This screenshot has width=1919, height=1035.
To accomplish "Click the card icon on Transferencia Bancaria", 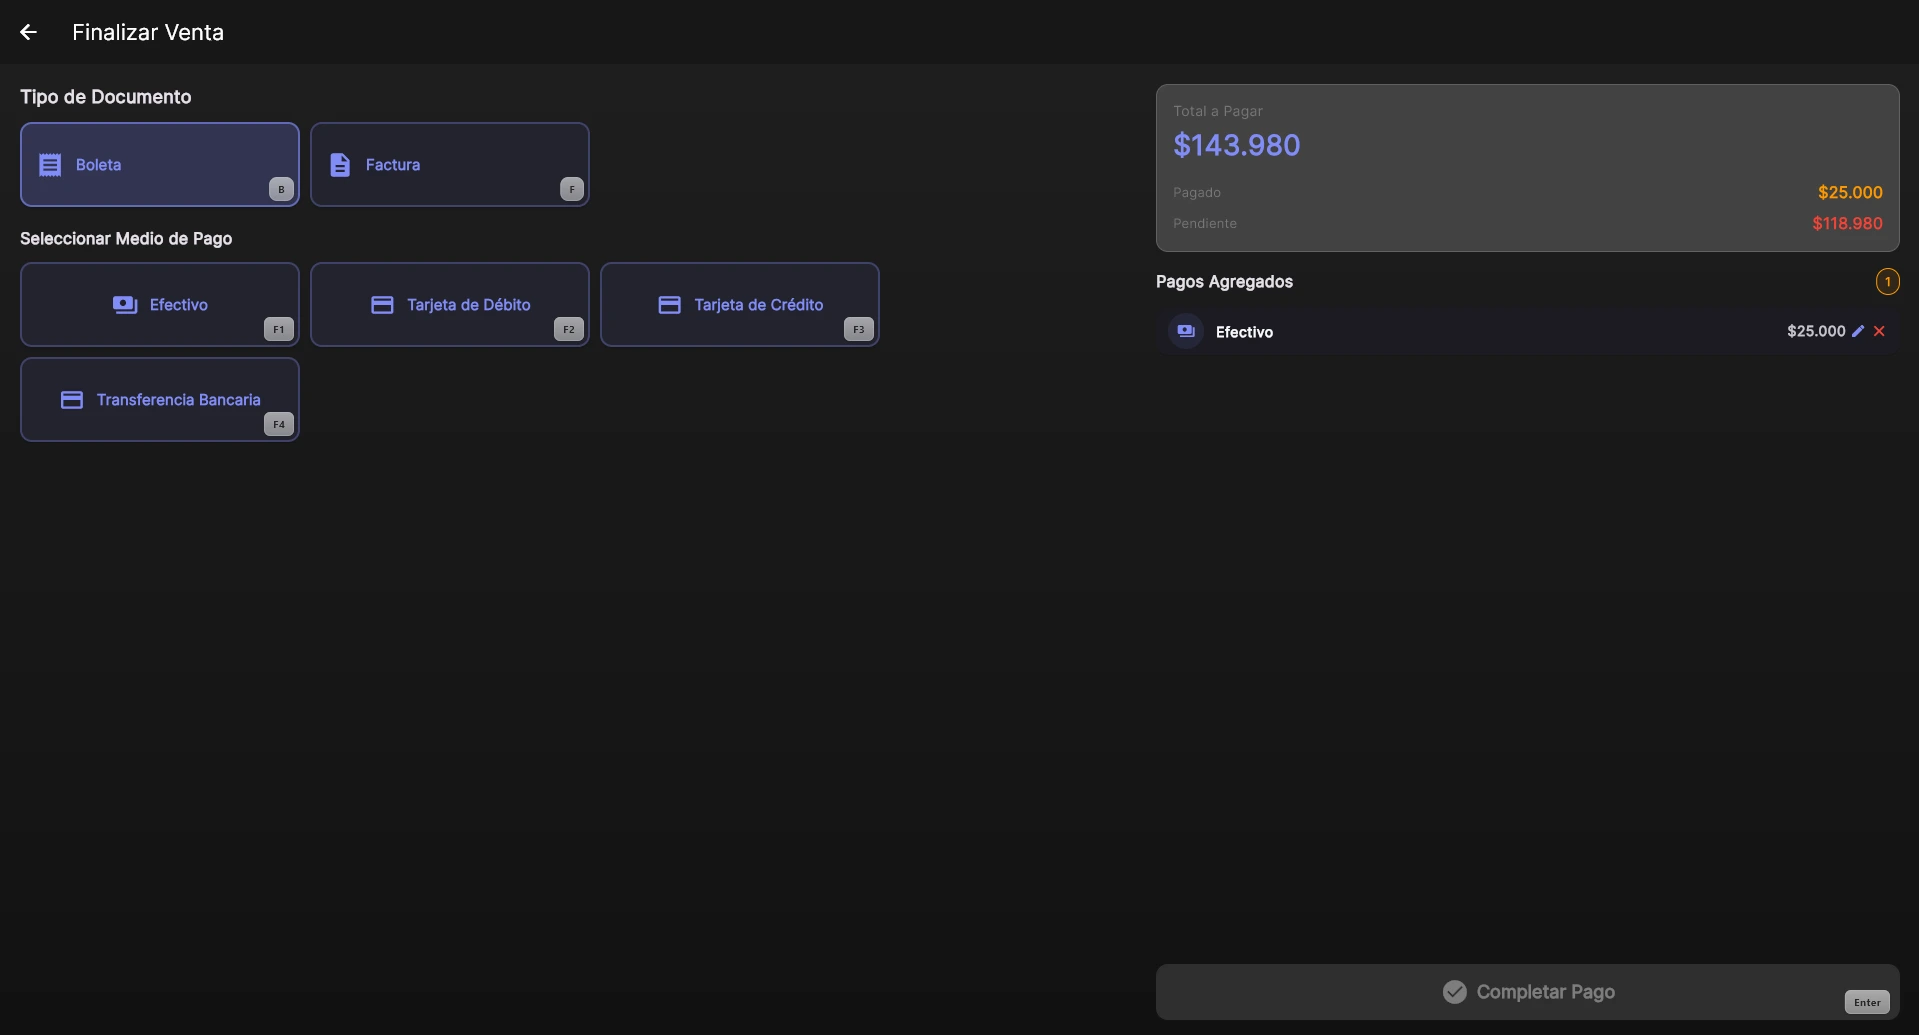I will [72, 400].
